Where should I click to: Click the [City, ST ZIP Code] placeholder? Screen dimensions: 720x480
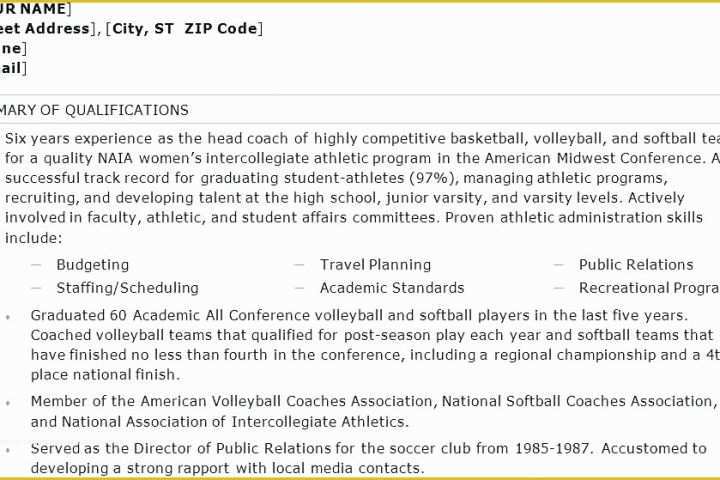tap(184, 29)
